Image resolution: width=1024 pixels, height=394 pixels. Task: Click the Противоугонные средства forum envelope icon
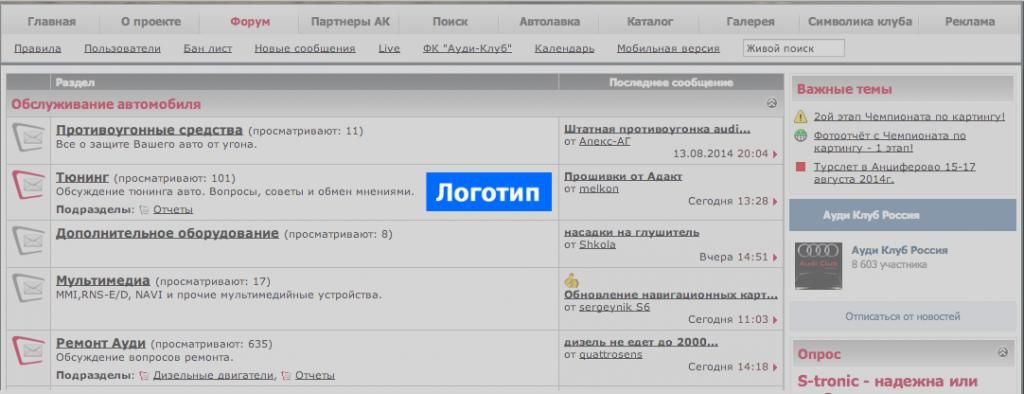pyautogui.click(x=28, y=138)
